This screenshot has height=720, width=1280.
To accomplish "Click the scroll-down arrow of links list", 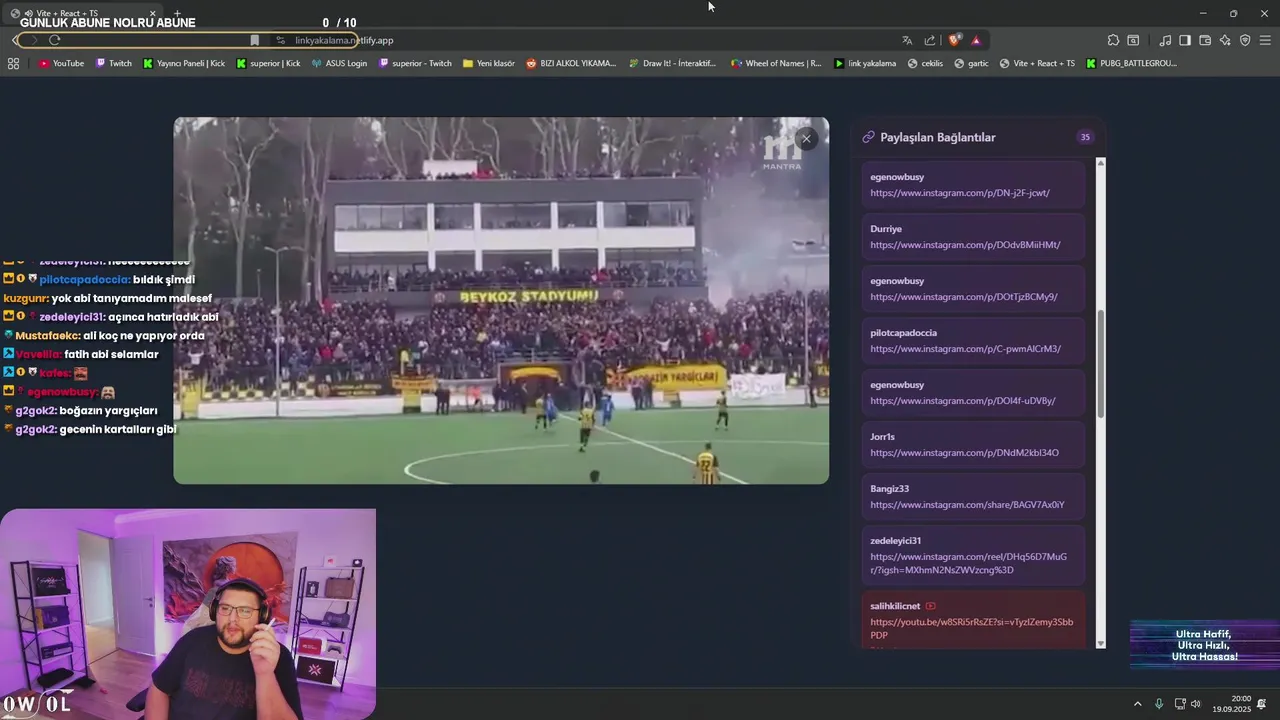I will coord(1101,643).
